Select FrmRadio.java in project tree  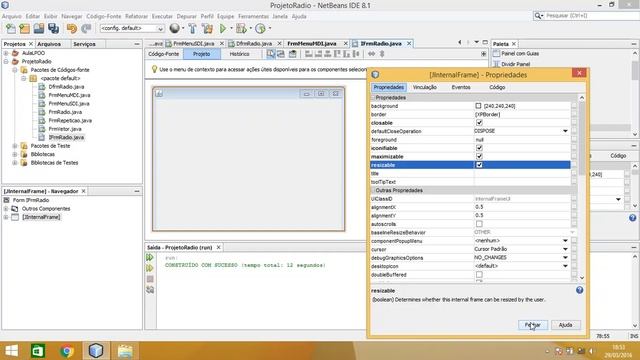65,112
